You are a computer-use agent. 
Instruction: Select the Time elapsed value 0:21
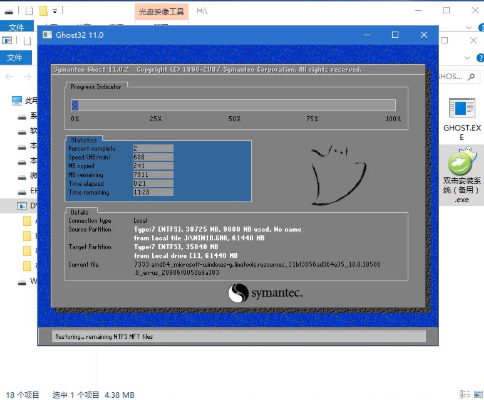click(x=153, y=183)
